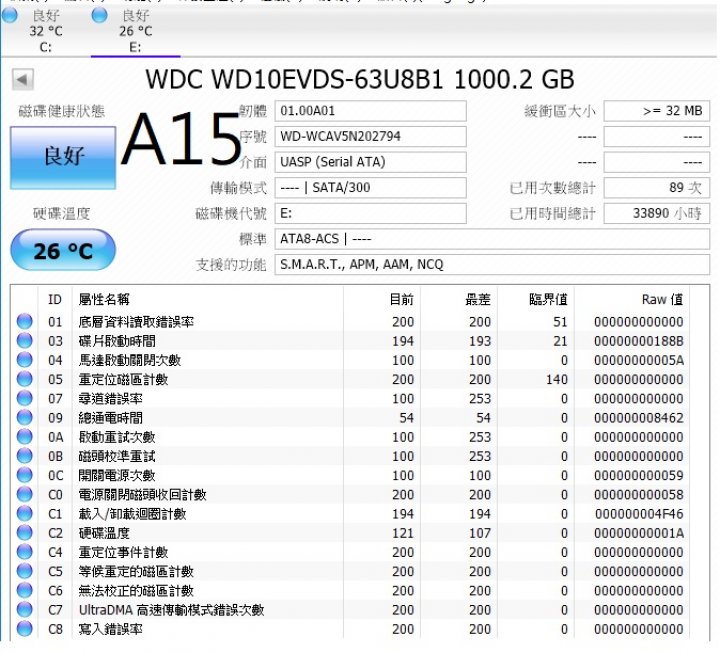
Task: Select the 底層資料讀取錯誤率 attribute row
Action: (350, 321)
